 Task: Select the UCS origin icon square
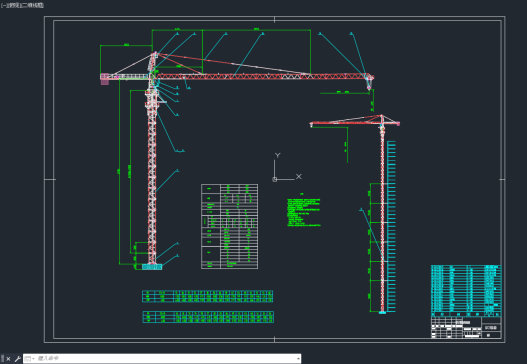pos(275,179)
